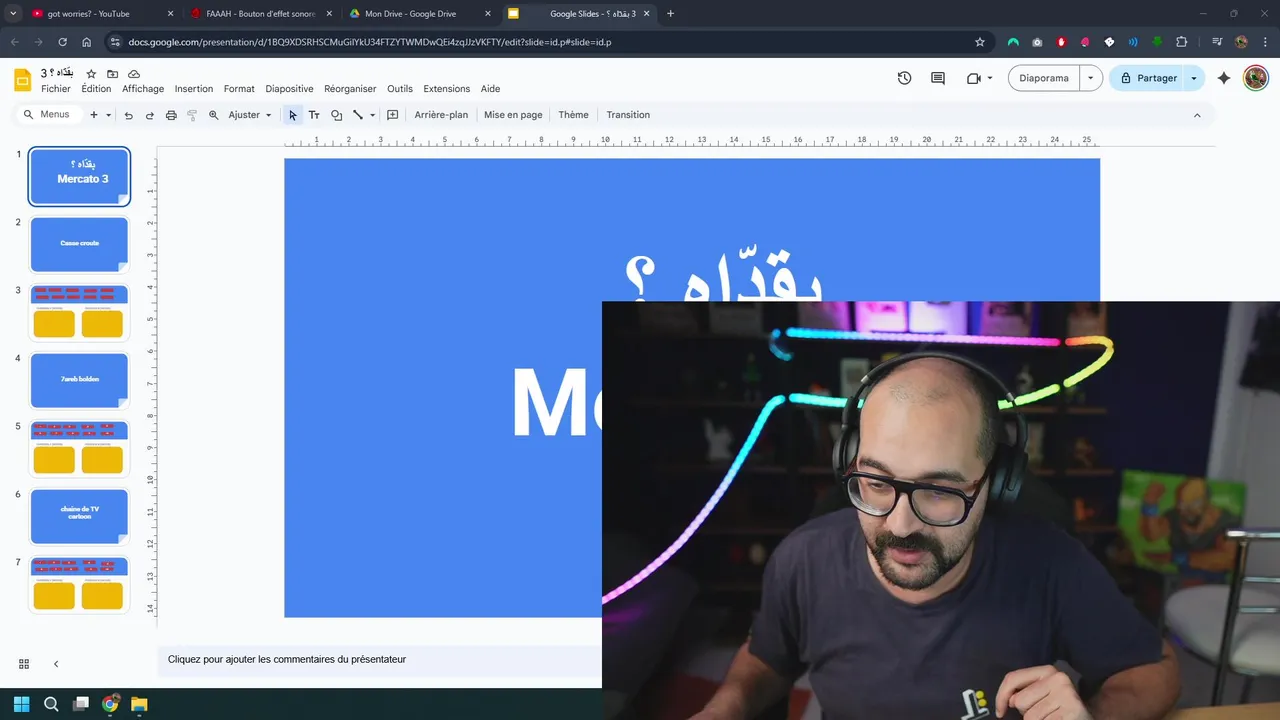This screenshot has height=720, width=1280.
Task: Open a new browser tab
Action: click(x=670, y=14)
